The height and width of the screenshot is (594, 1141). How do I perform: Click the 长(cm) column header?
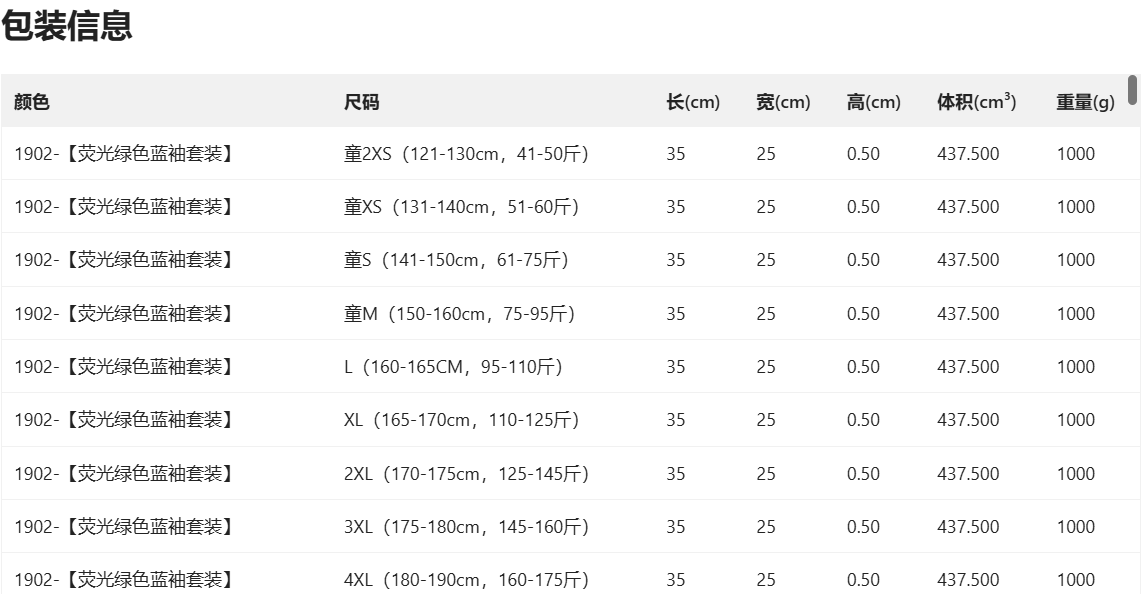point(693,102)
